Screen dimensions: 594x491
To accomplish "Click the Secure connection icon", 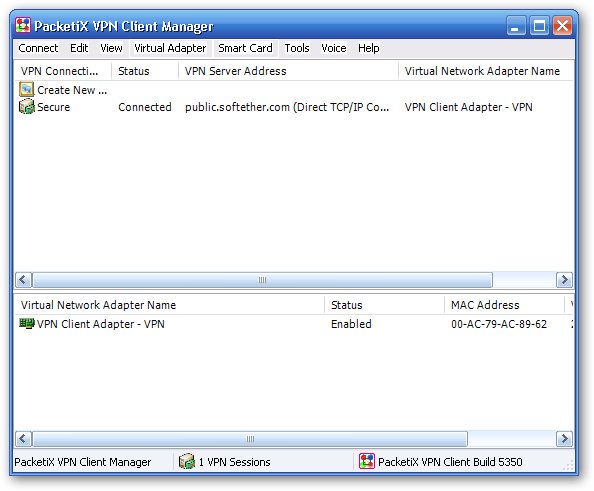I will [x=27, y=107].
